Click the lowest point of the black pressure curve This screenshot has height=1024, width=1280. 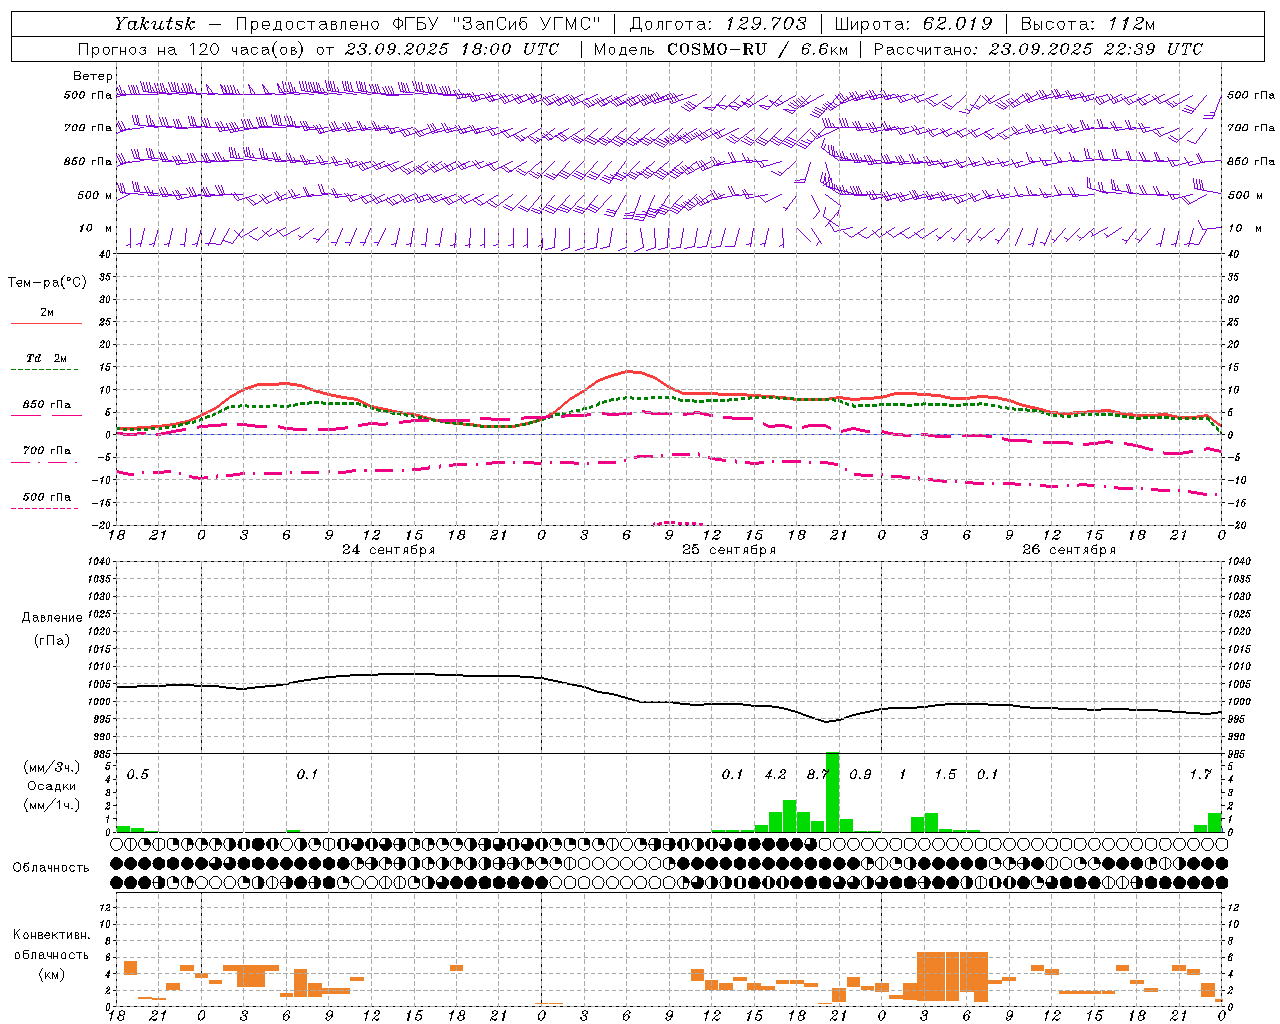click(x=826, y=721)
